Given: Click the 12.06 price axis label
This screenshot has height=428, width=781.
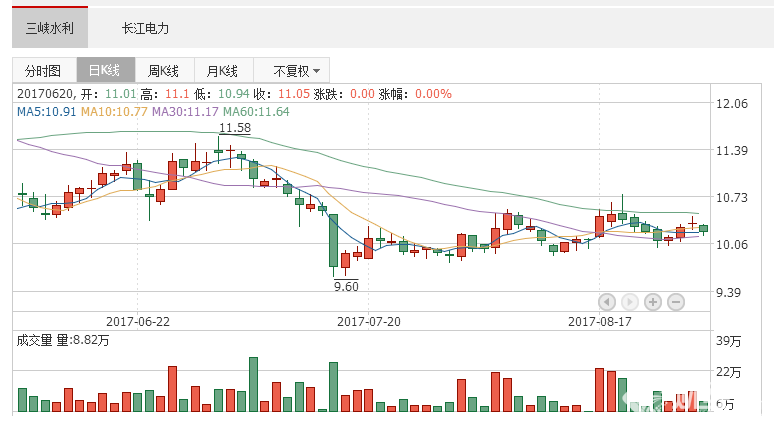Looking at the screenshot, I should click(x=732, y=104).
